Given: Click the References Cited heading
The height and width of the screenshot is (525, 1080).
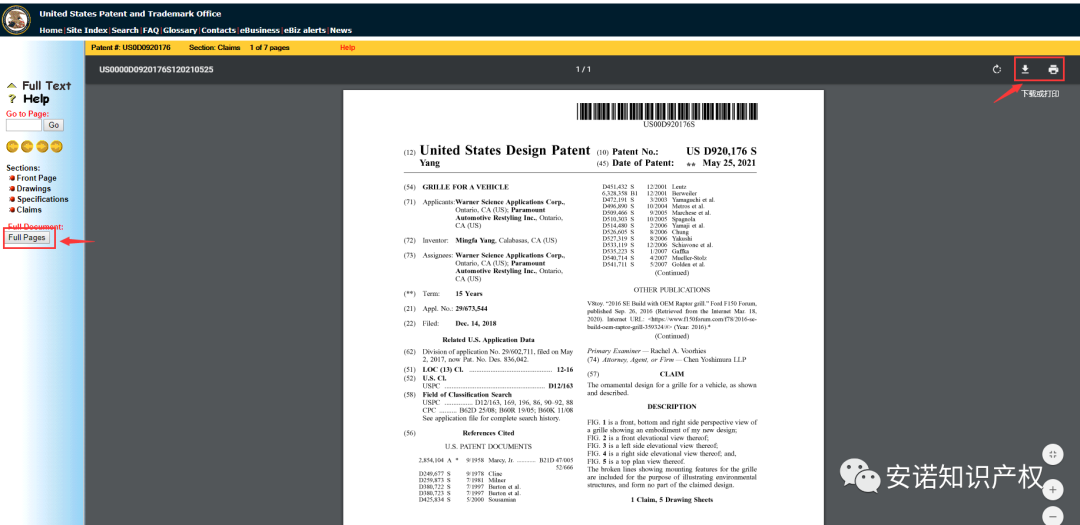Looking at the screenshot, I should (x=488, y=433).
